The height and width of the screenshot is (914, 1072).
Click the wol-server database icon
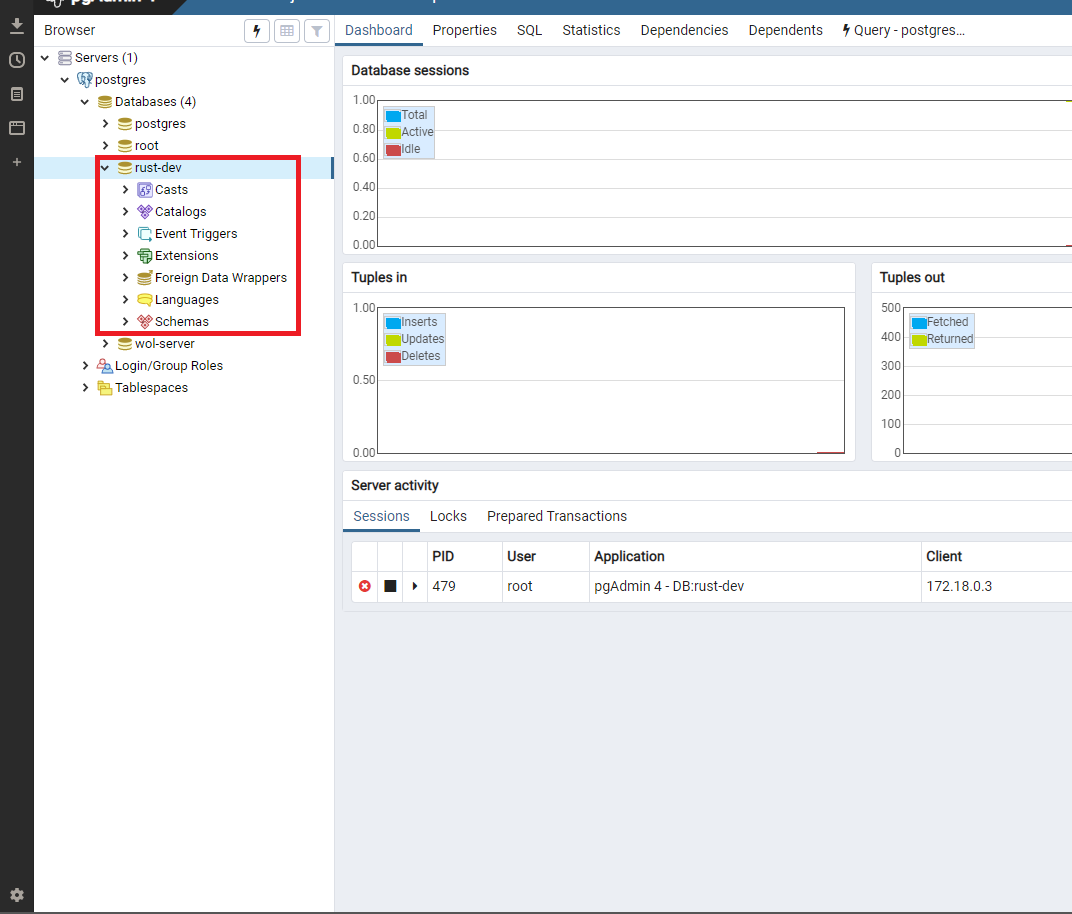click(x=125, y=344)
